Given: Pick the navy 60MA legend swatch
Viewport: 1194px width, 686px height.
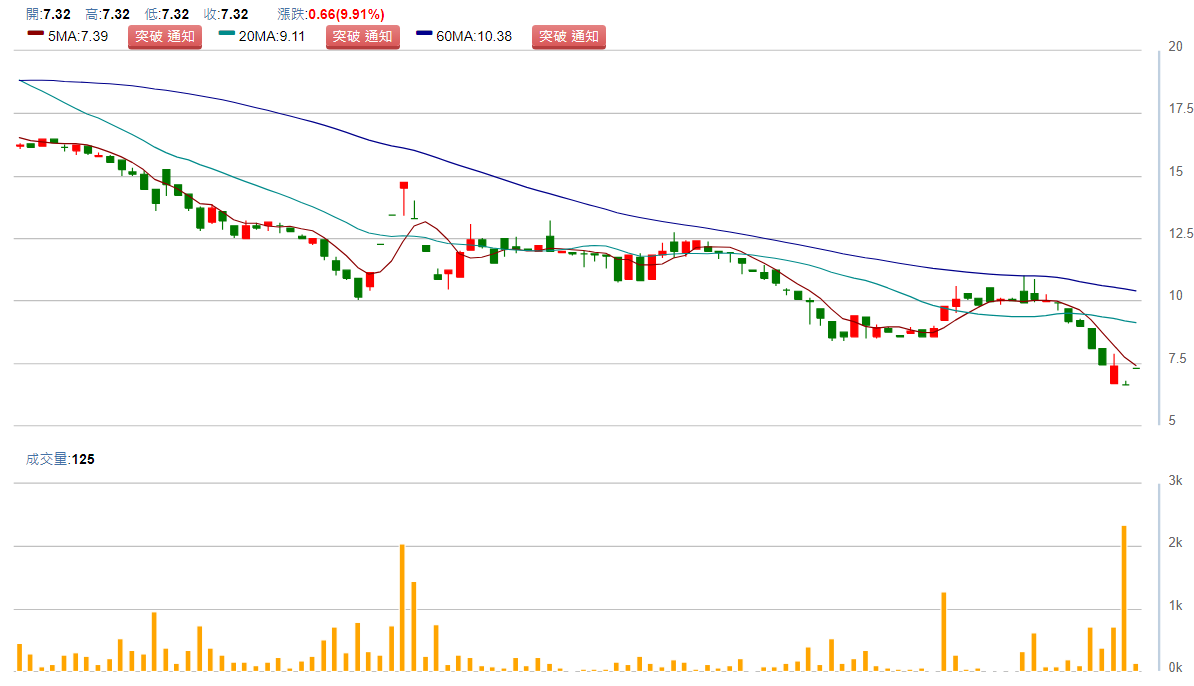Looking at the screenshot, I should point(425,33).
